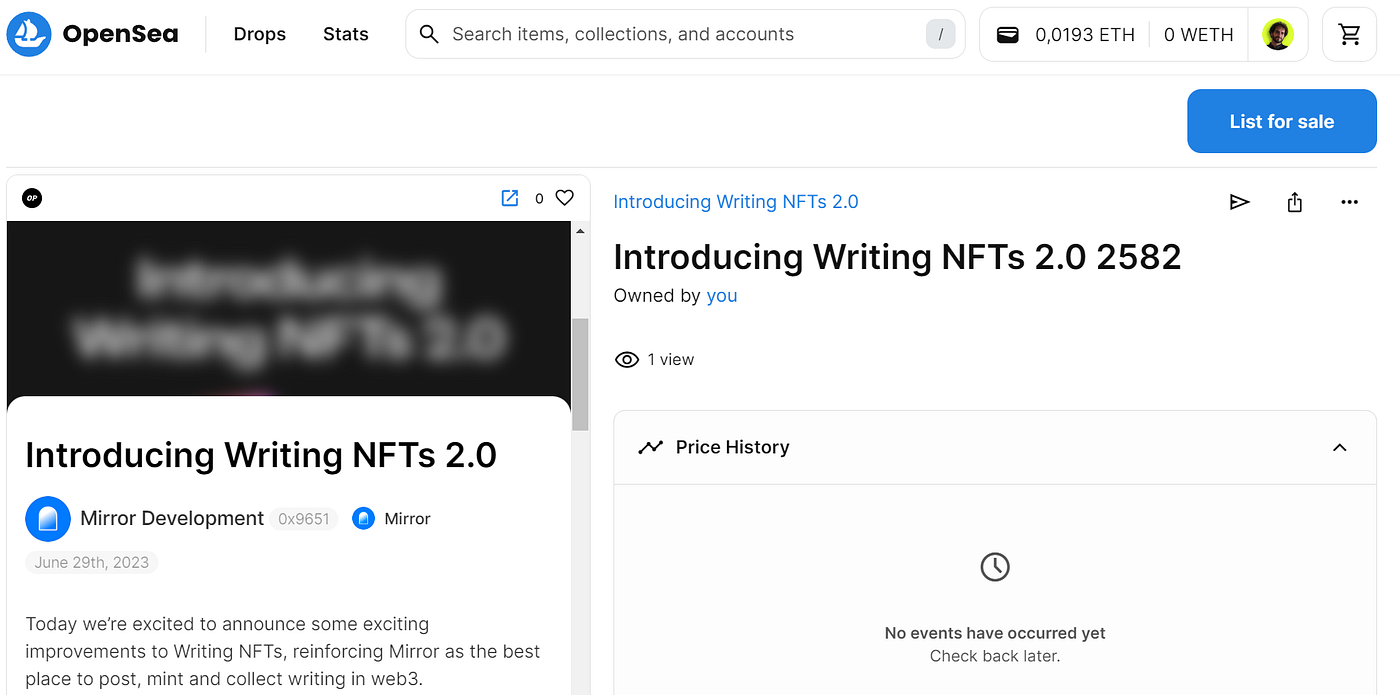This screenshot has height=695, width=1400.
Task: Open the Mirror Development author name
Action: tap(172, 519)
